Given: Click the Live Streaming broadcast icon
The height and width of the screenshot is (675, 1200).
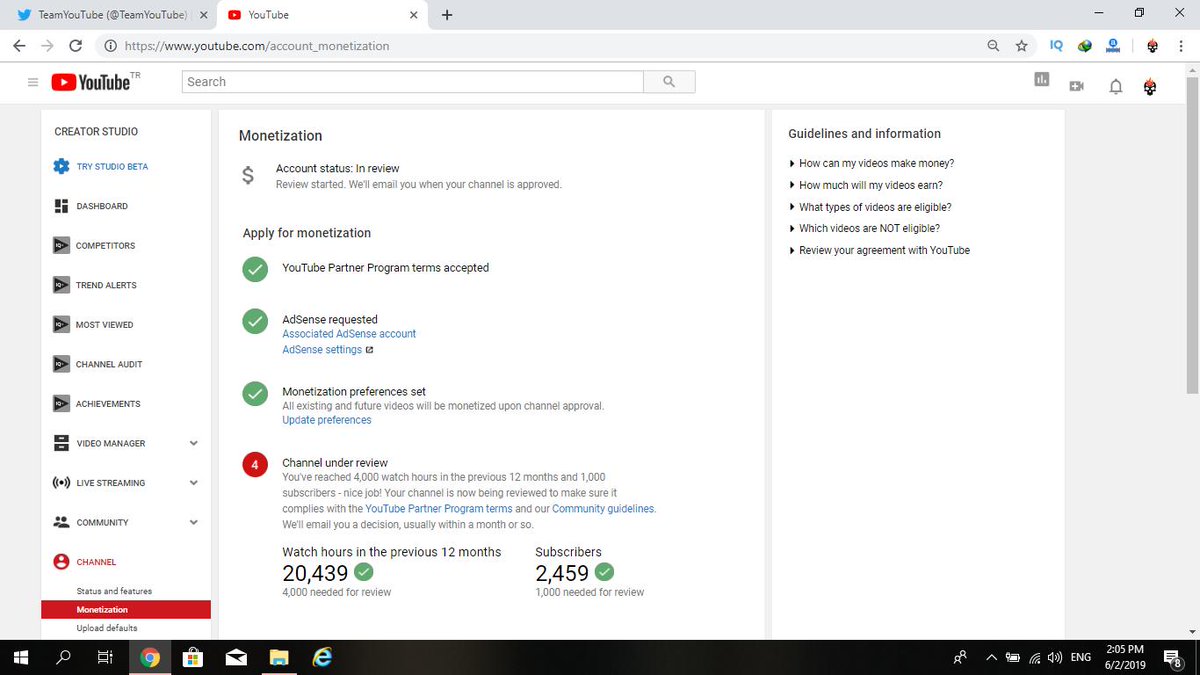Looking at the screenshot, I should (61, 483).
